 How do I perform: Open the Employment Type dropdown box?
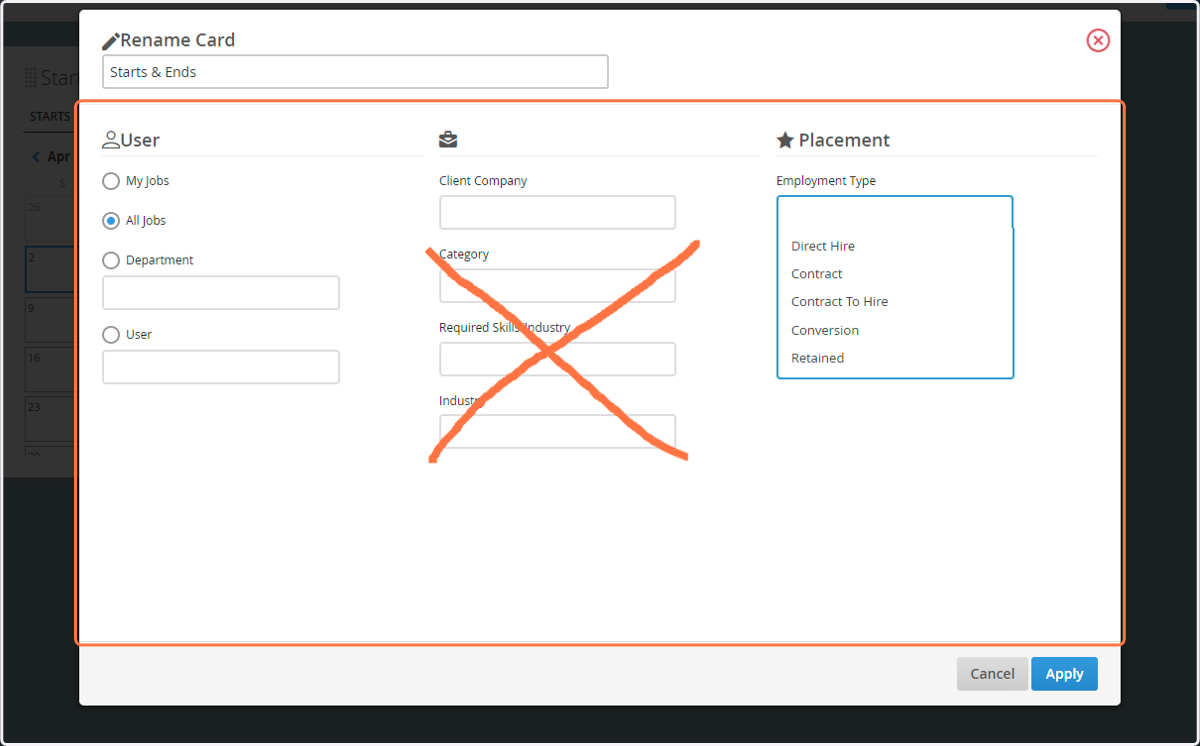(895, 212)
